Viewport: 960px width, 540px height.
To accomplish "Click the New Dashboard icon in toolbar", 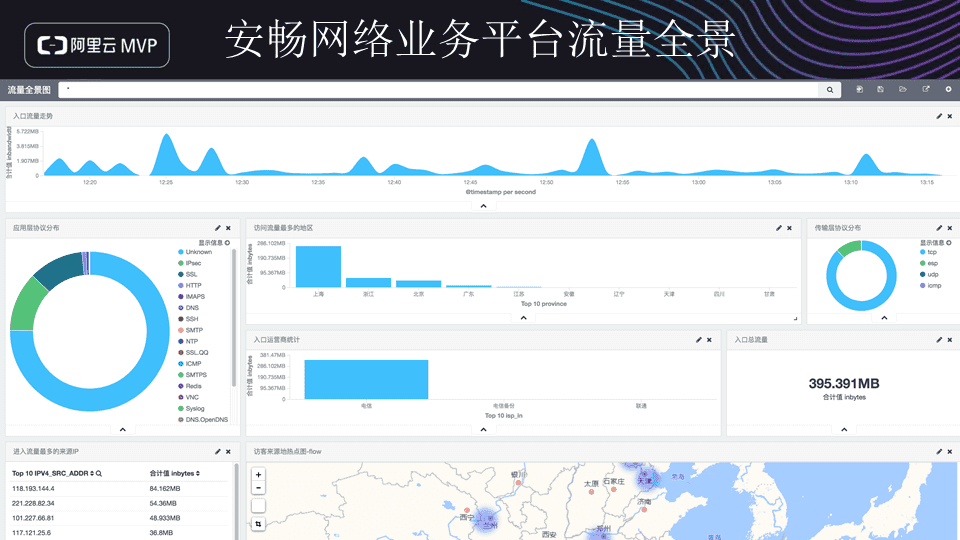I will 859,89.
